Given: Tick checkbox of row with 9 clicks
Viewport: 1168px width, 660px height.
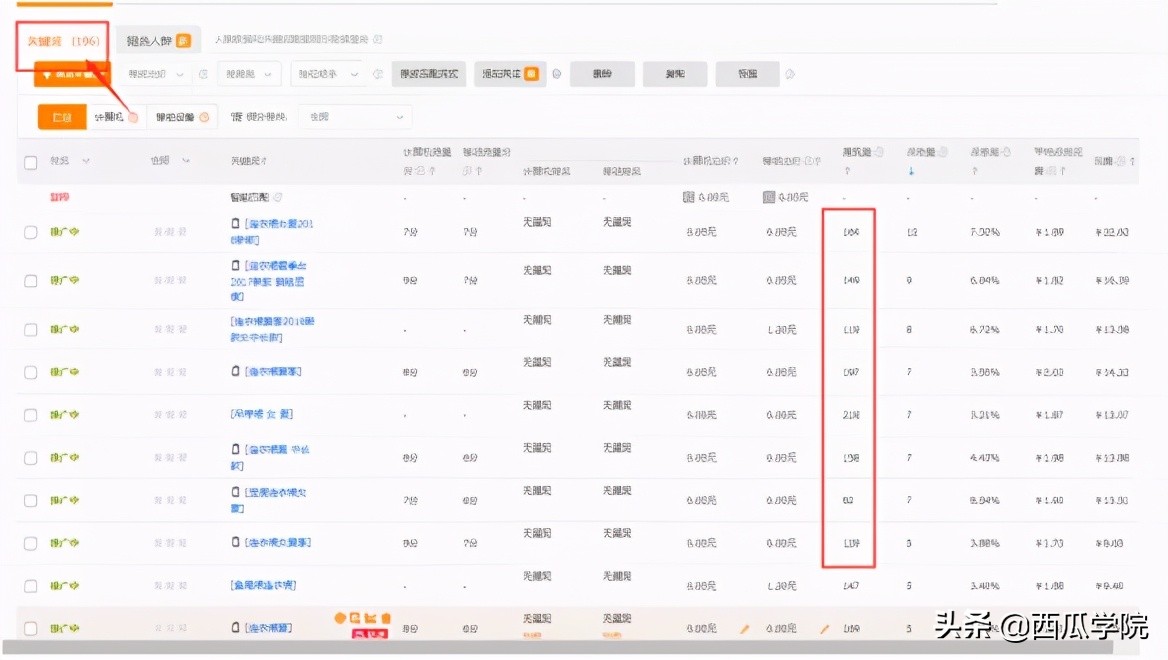Looking at the screenshot, I should pos(31,281).
